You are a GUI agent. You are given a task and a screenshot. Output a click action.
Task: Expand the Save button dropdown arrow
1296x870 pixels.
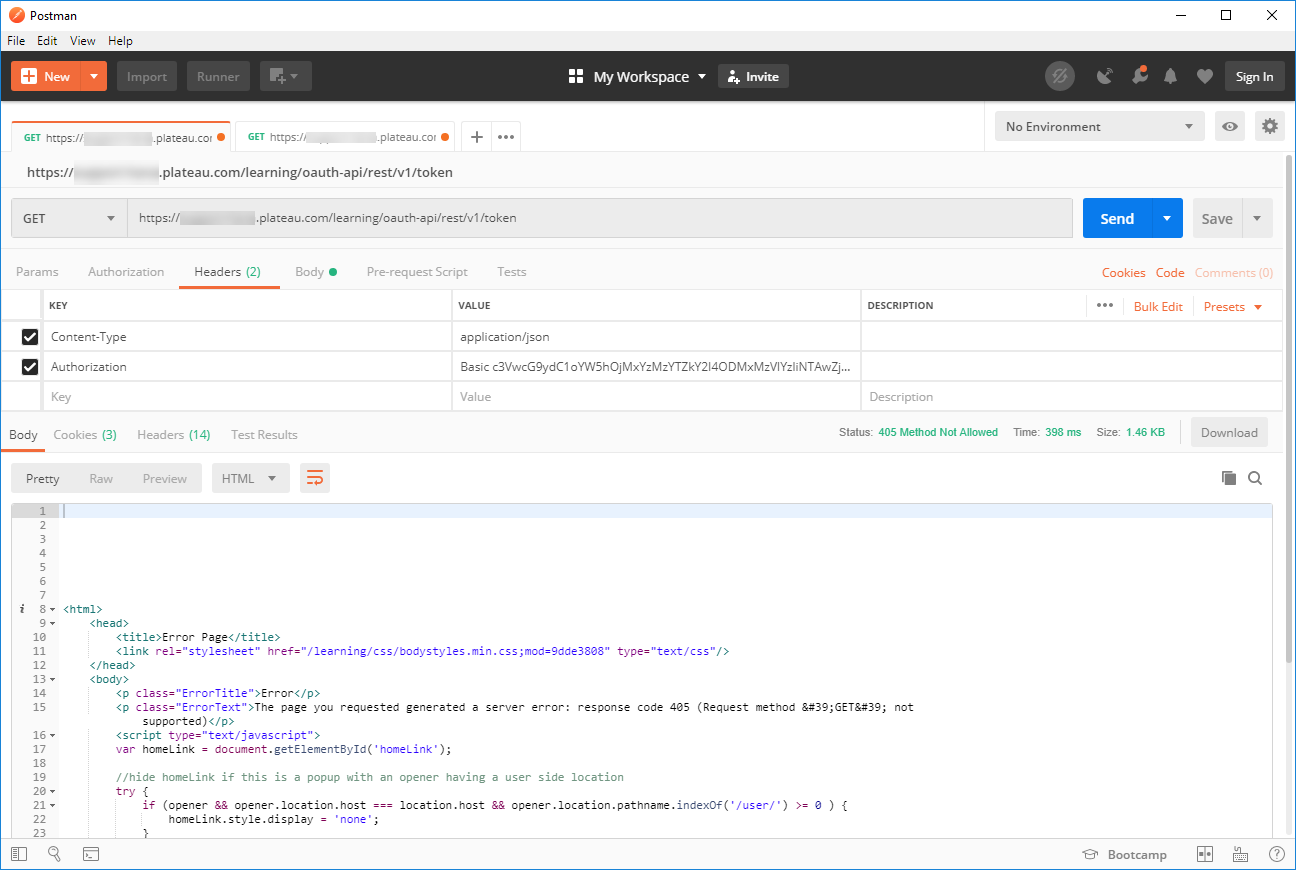1257,218
